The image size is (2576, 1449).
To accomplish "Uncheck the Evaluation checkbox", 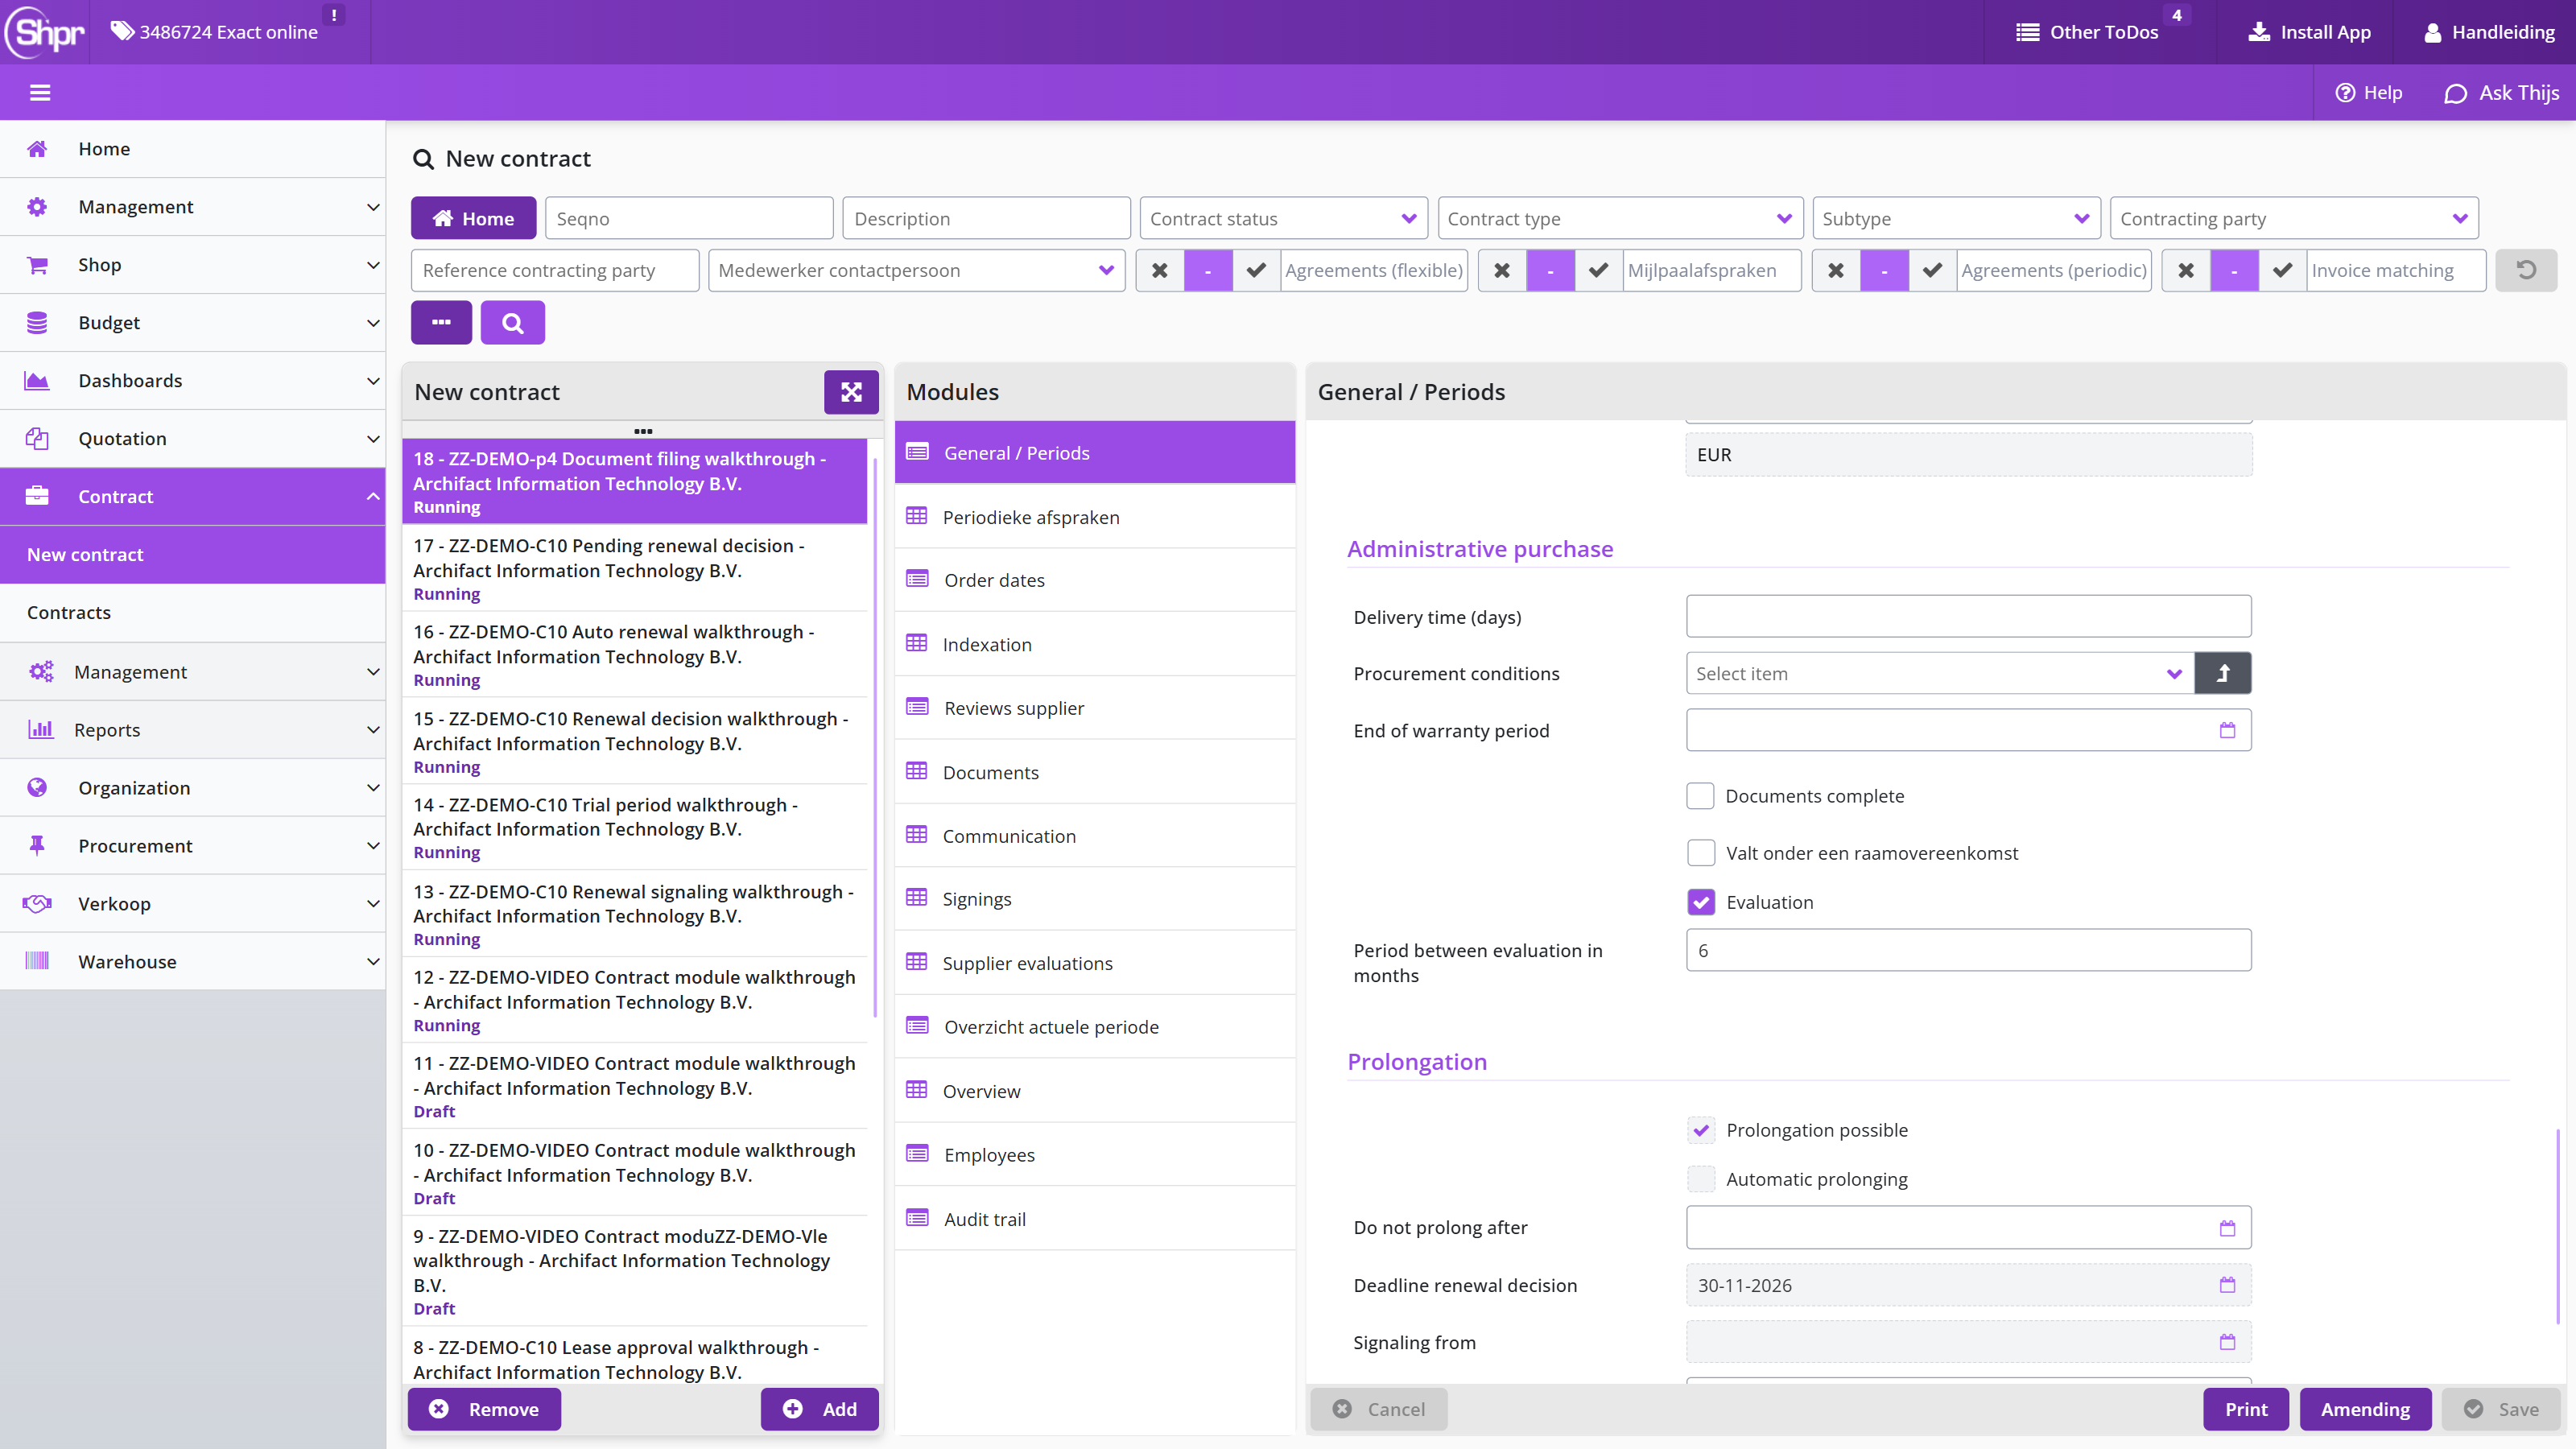I will click(1700, 902).
